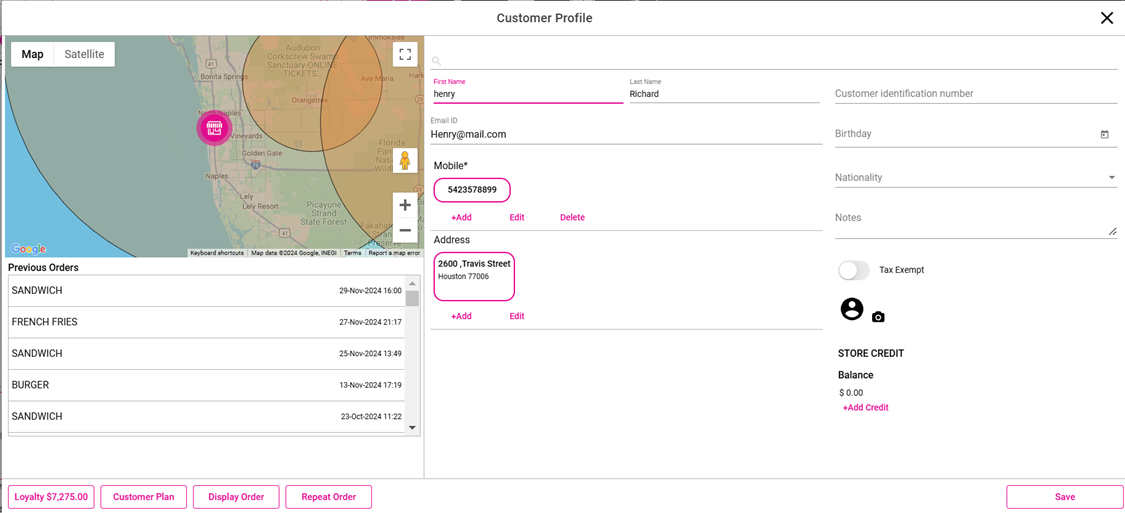Zoom out on the map

pos(405,231)
